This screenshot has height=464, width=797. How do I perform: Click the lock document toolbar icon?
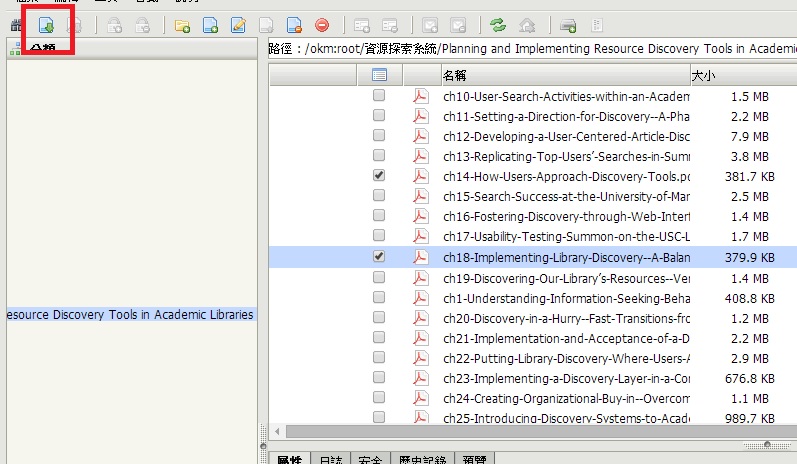pyautogui.click(x=114, y=25)
